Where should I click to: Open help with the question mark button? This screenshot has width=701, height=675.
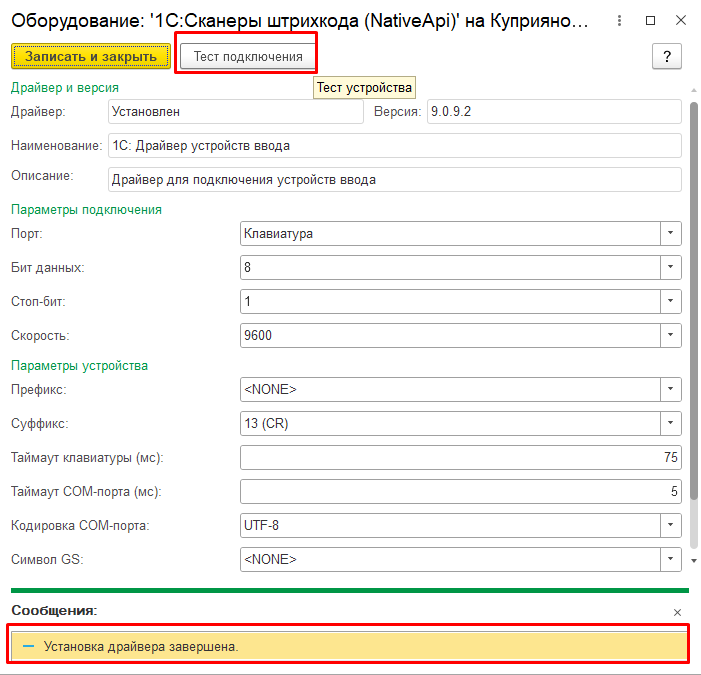(x=666, y=56)
